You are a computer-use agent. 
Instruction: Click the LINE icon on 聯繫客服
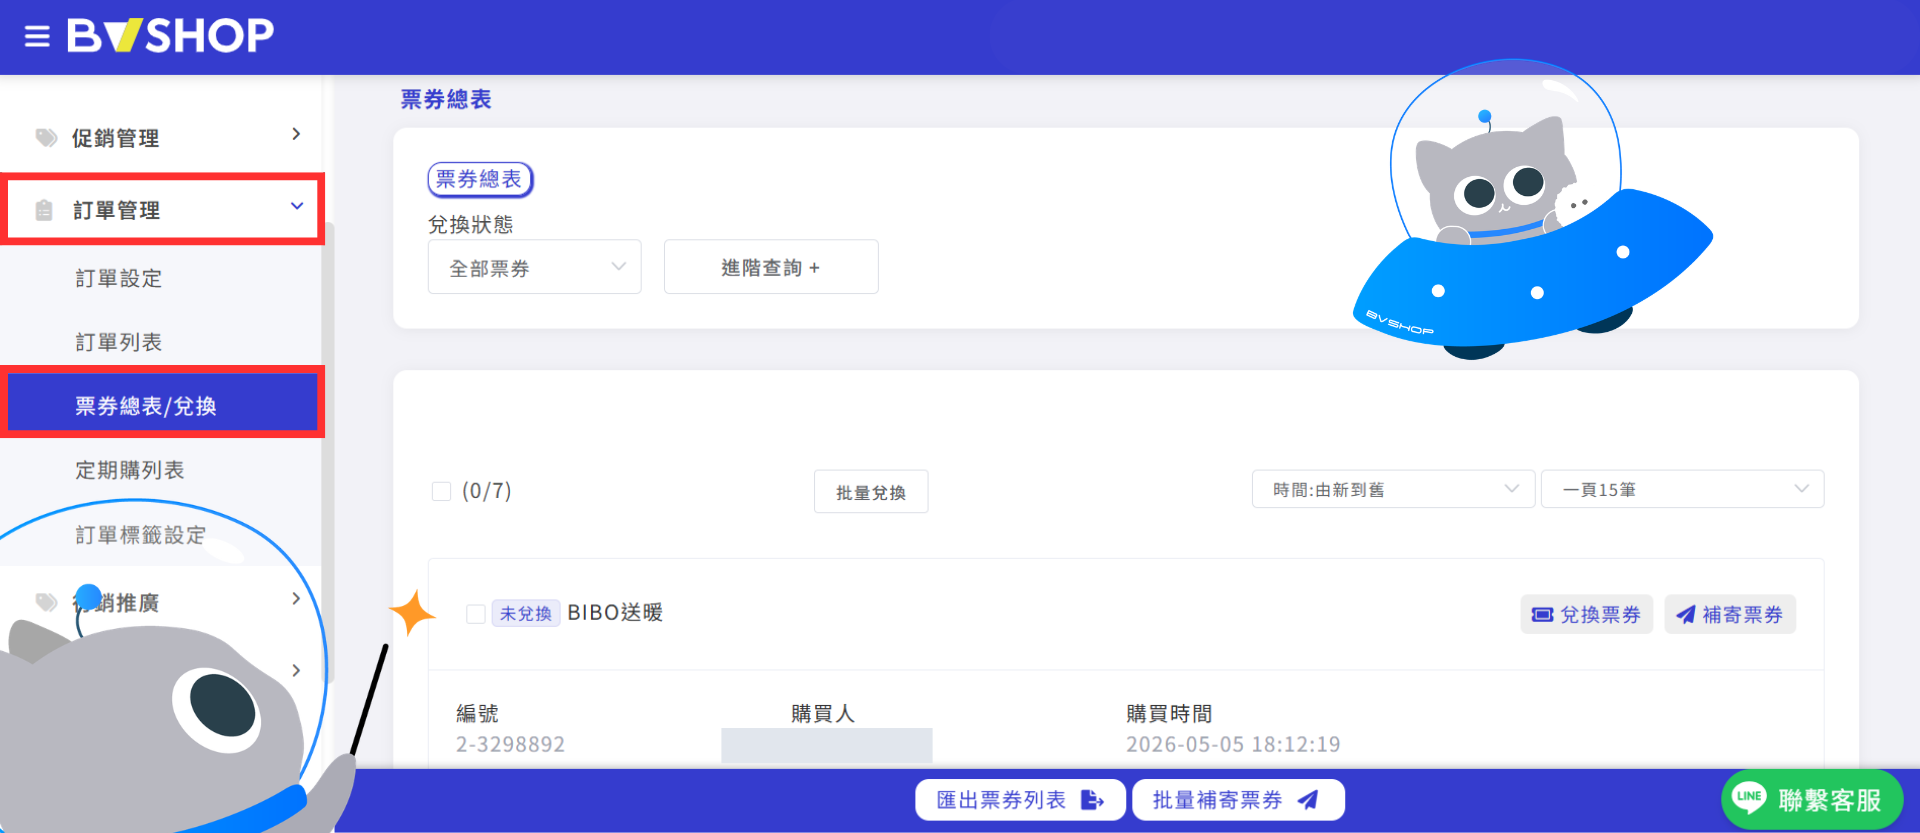pos(1749,798)
